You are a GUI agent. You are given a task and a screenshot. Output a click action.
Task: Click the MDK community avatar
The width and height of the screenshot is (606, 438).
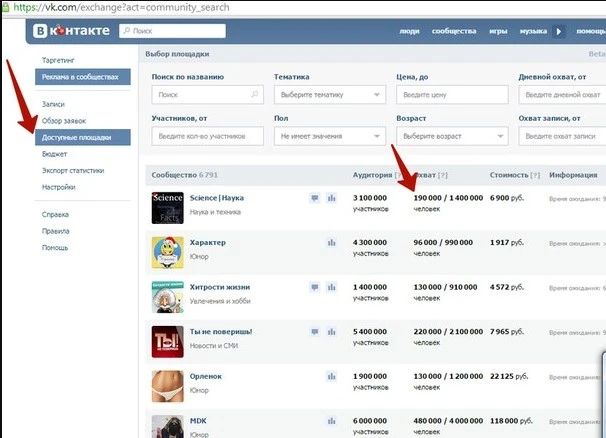pyautogui.click(x=167, y=426)
